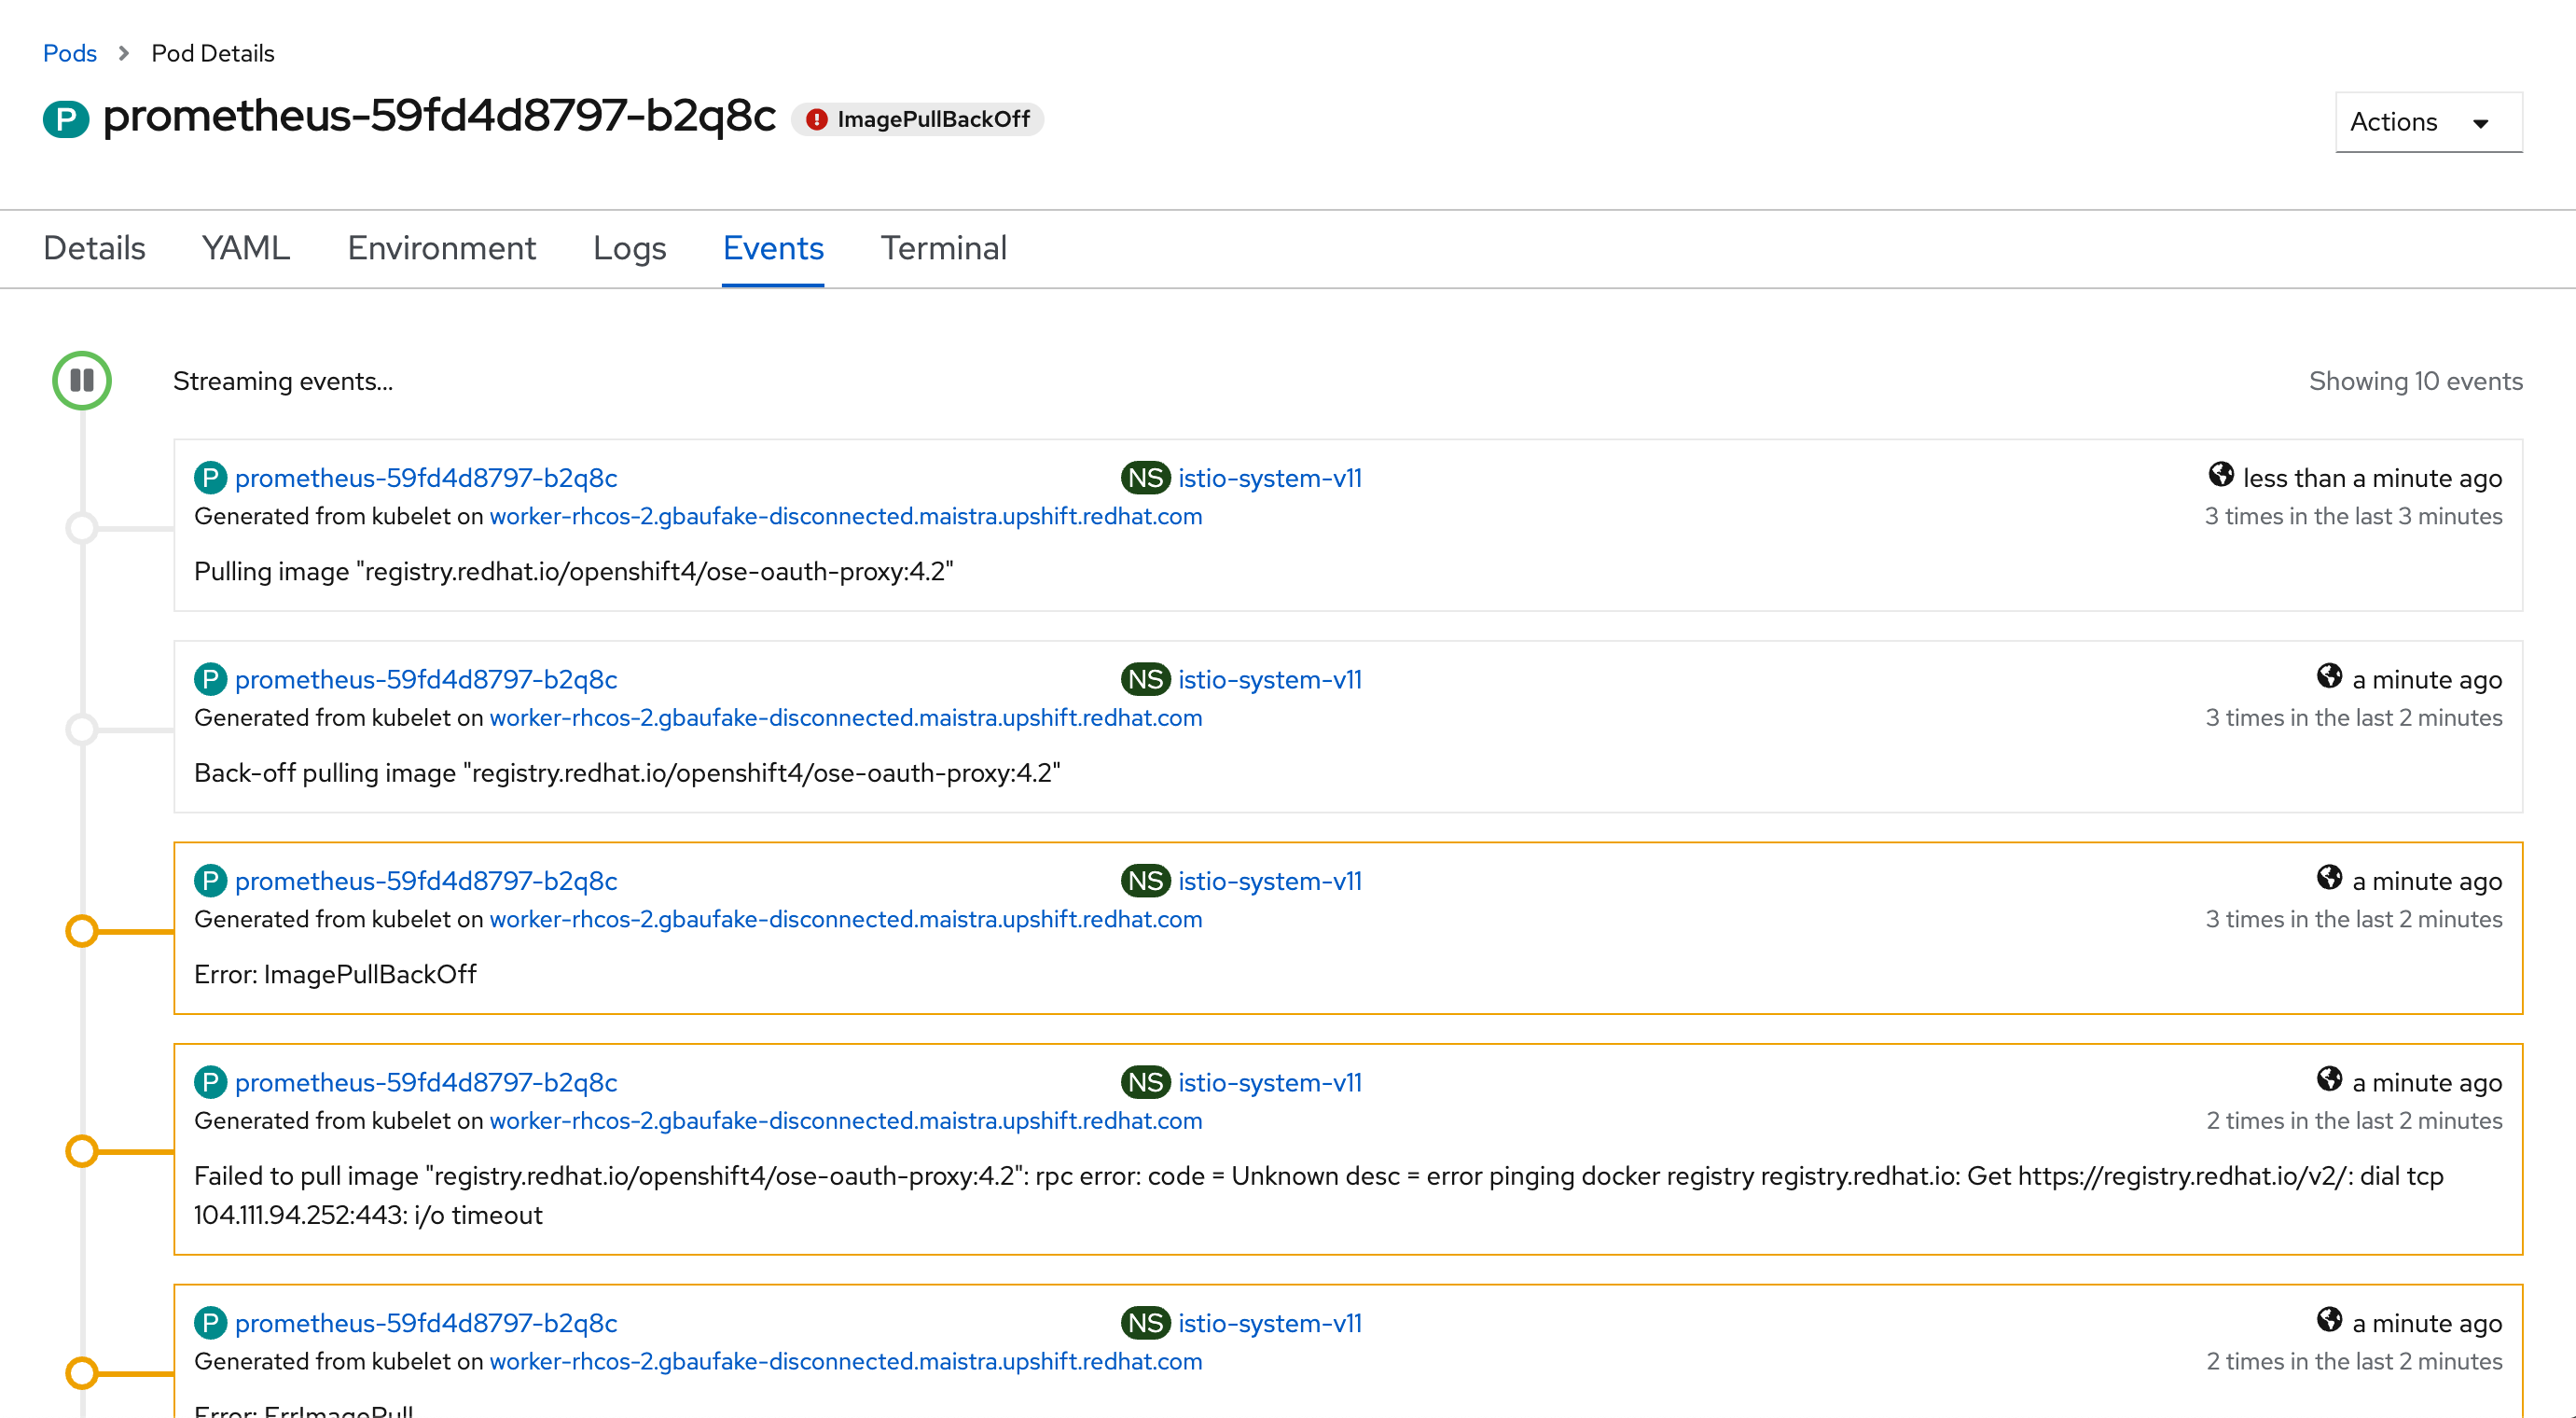Click globe icon beside 'less than a minute ago'
This screenshot has width=2576, height=1418.
click(2220, 475)
